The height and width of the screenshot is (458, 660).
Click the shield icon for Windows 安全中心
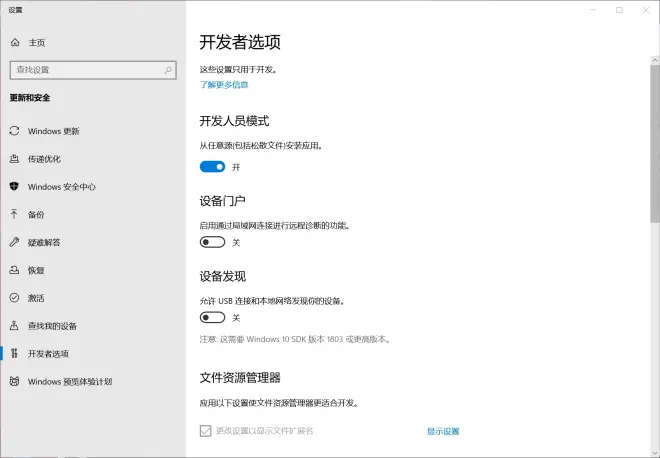pos(14,186)
